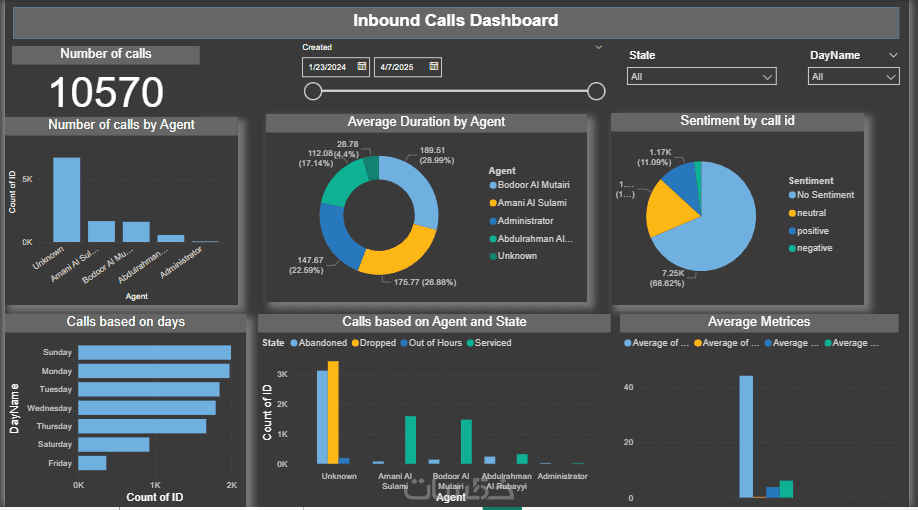
Task: Open the State filter dropdown
Action: click(x=701, y=77)
